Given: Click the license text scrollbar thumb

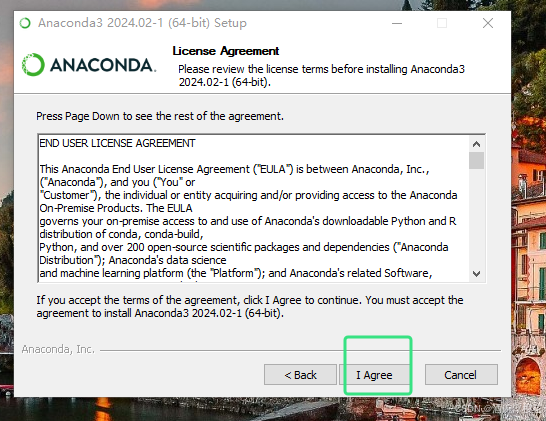Looking at the screenshot, I should 476,161.
